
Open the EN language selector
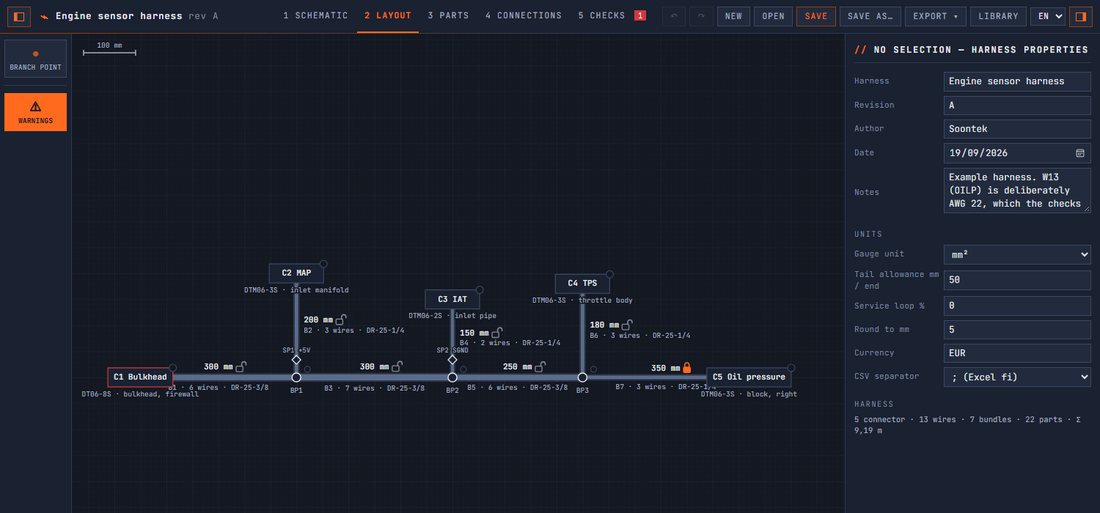click(1047, 16)
